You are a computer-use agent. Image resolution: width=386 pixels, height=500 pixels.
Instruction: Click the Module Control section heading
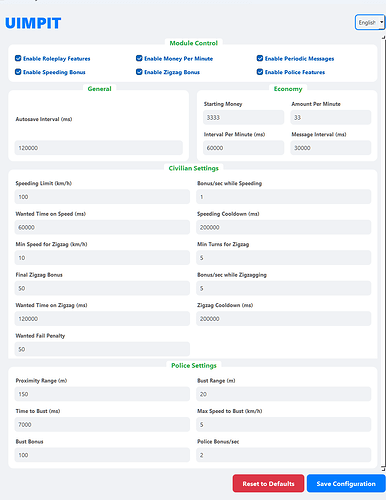194,43
